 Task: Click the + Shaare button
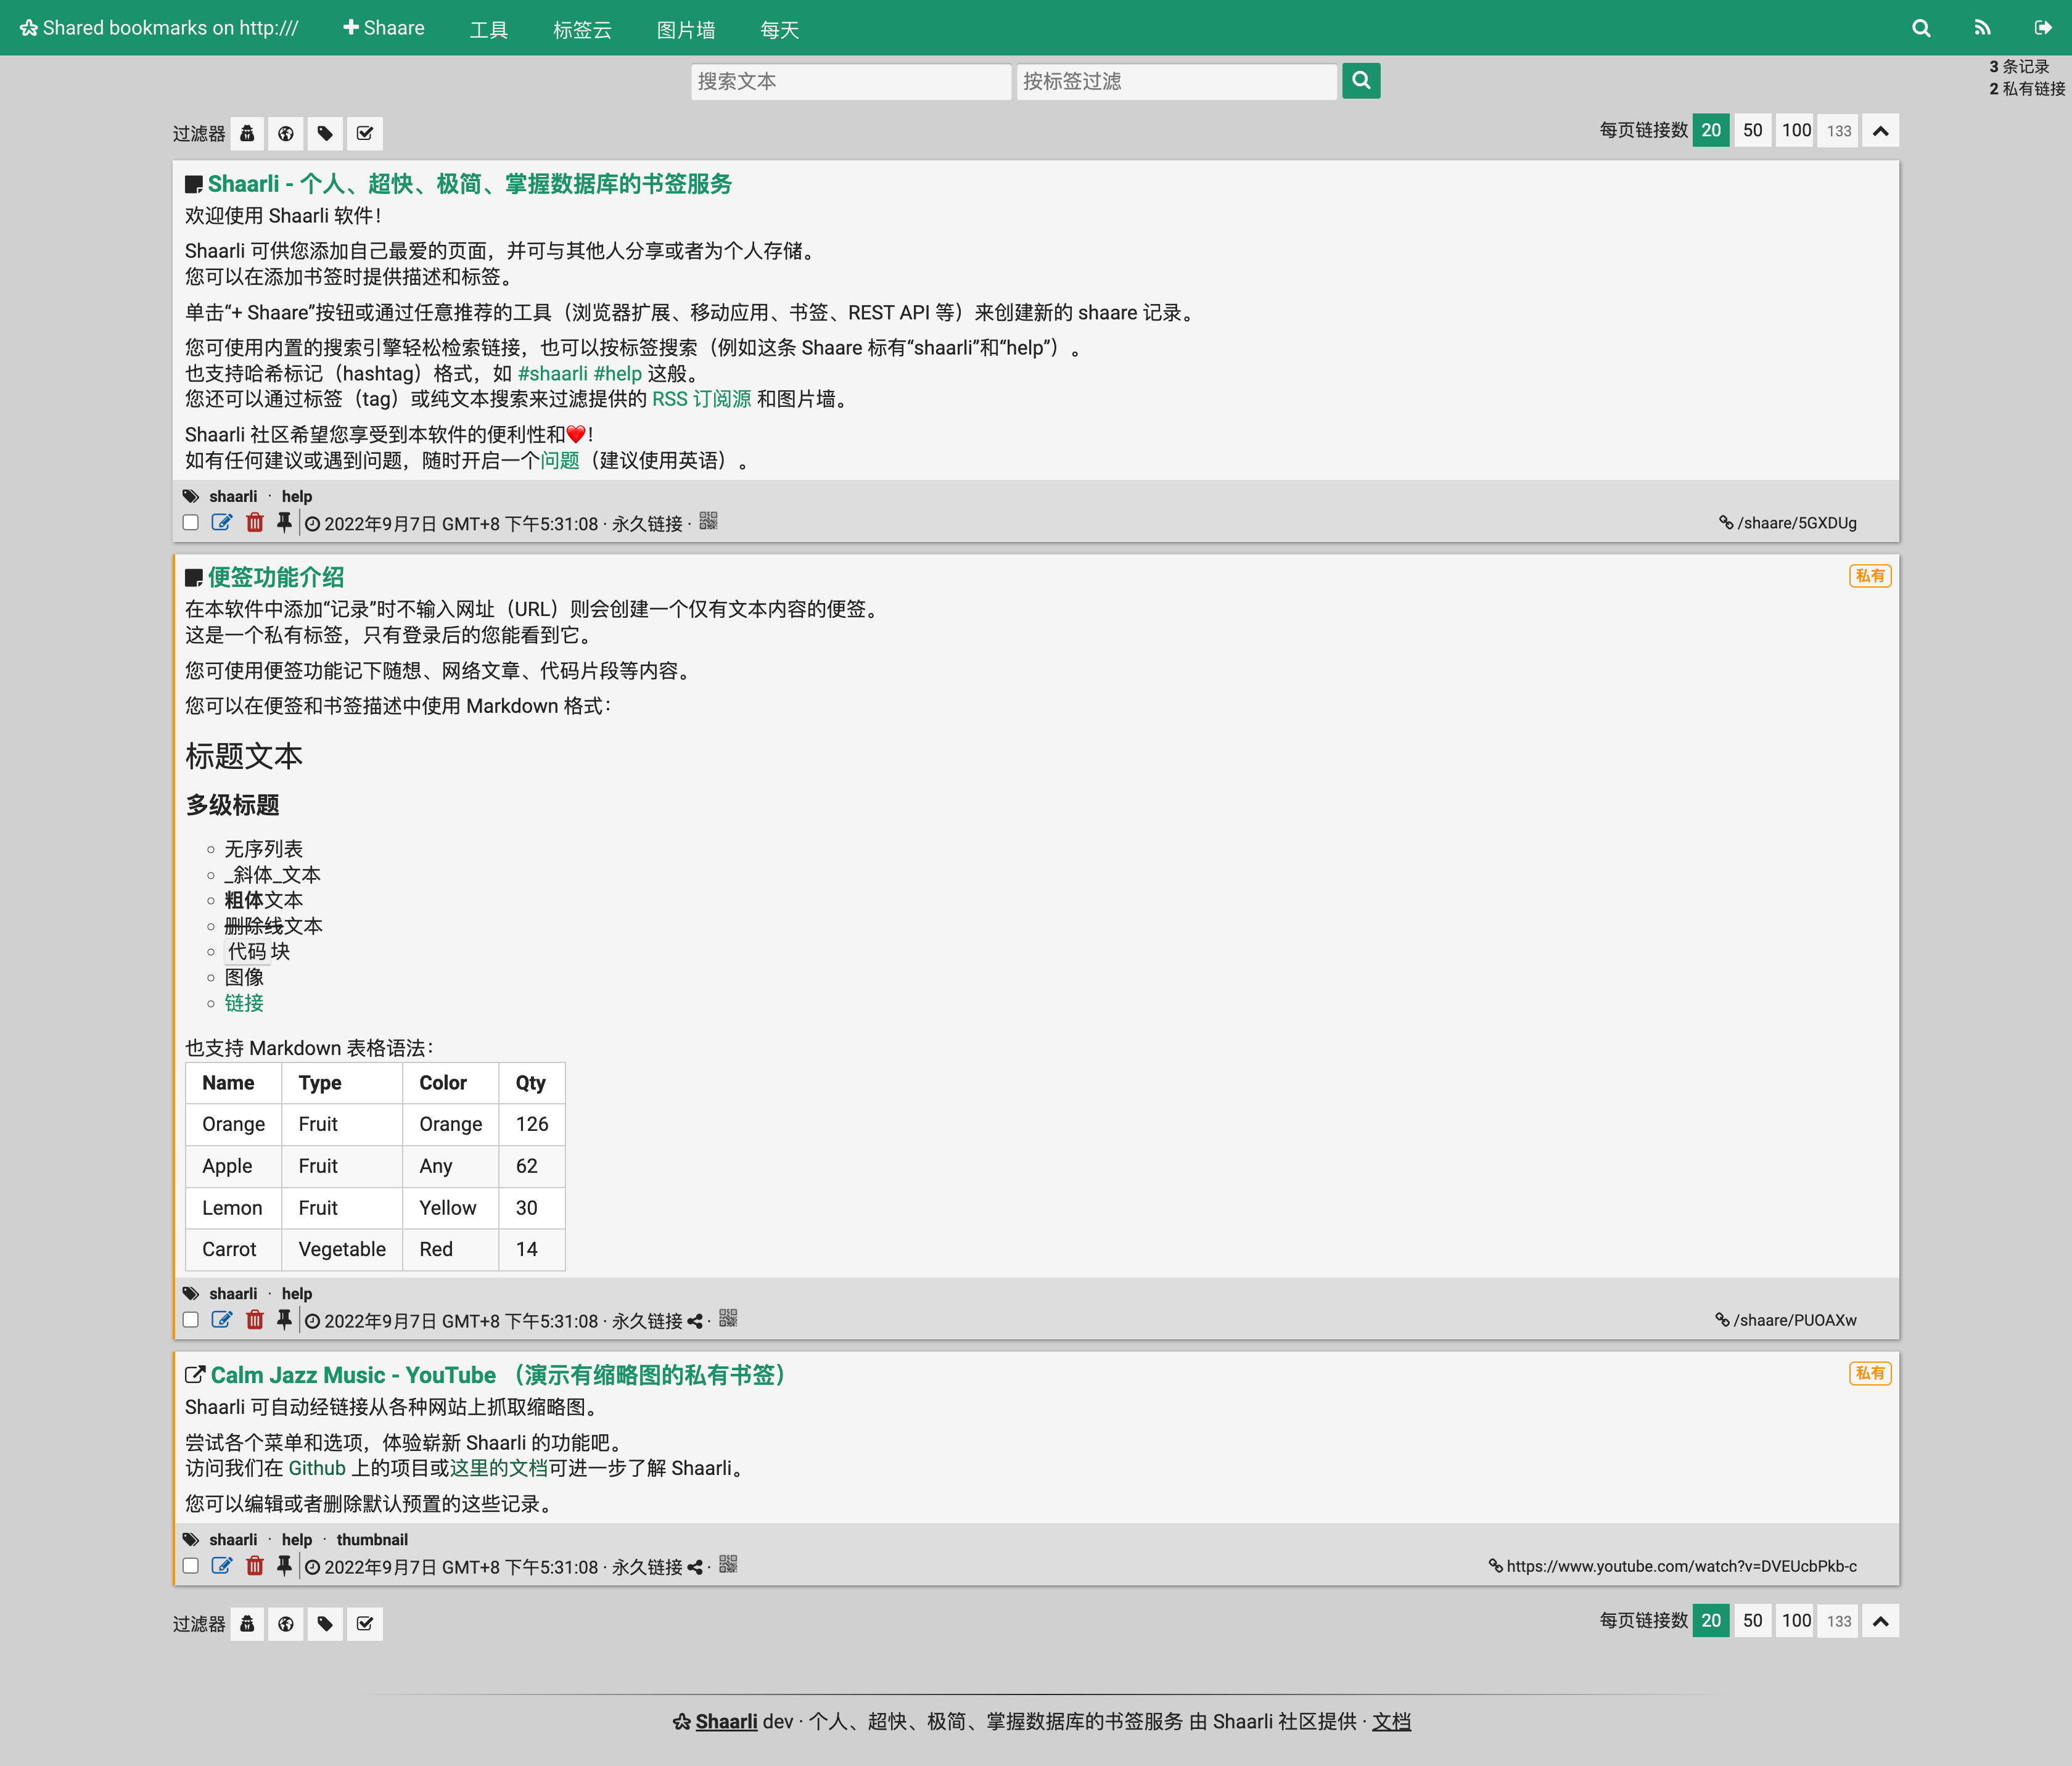384,28
